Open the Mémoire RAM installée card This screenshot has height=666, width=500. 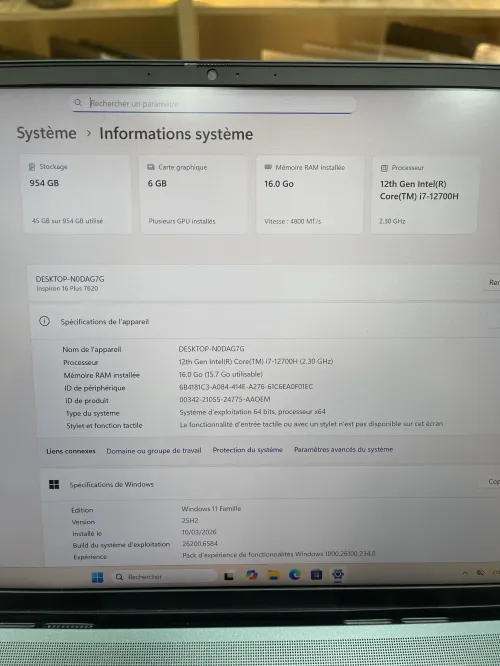(x=310, y=195)
